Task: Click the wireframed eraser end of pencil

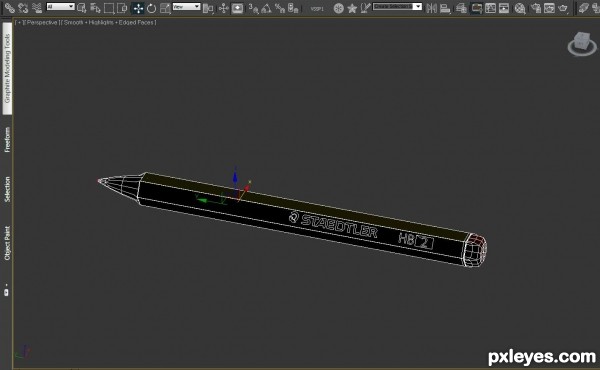Action: click(x=474, y=250)
